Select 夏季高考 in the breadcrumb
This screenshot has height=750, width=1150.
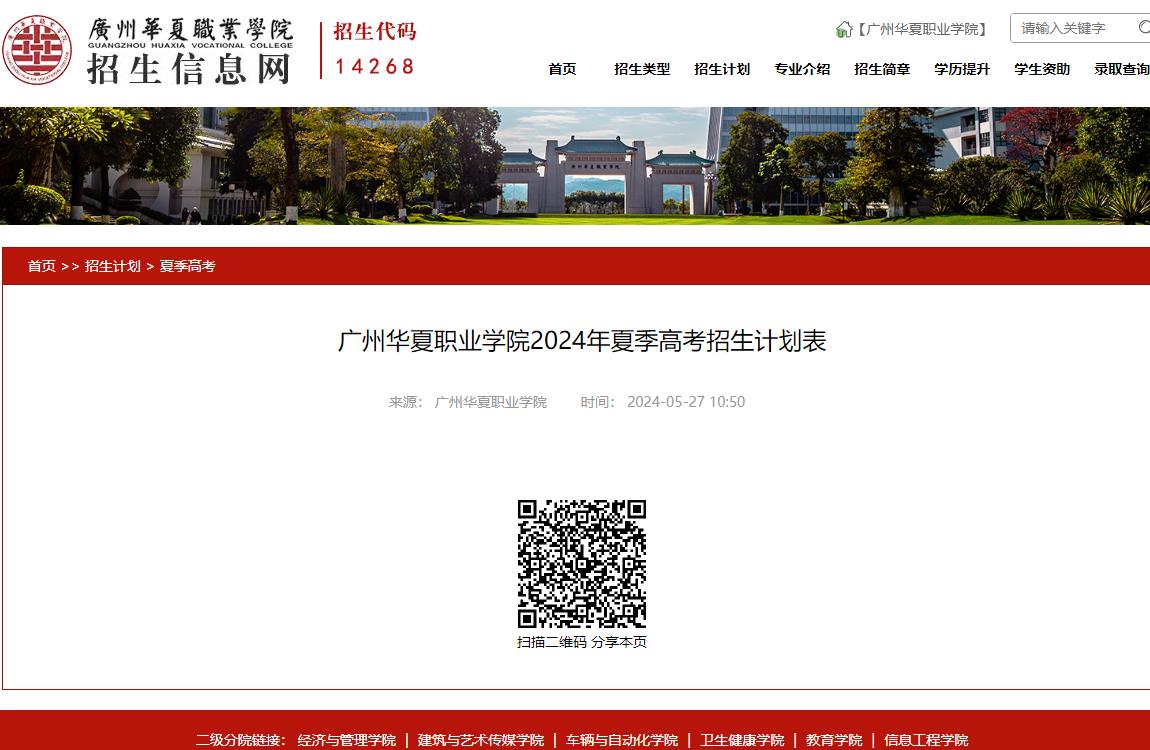pyautogui.click(x=188, y=266)
